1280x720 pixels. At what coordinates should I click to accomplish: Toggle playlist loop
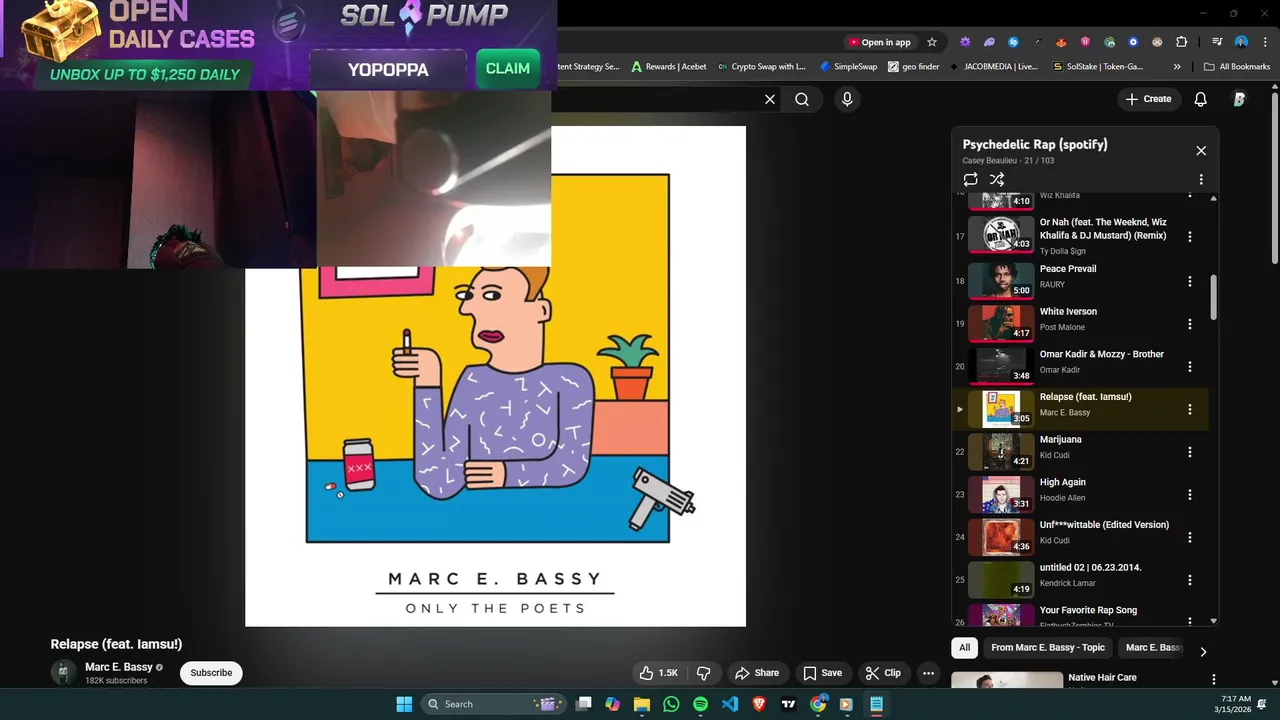coord(970,179)
